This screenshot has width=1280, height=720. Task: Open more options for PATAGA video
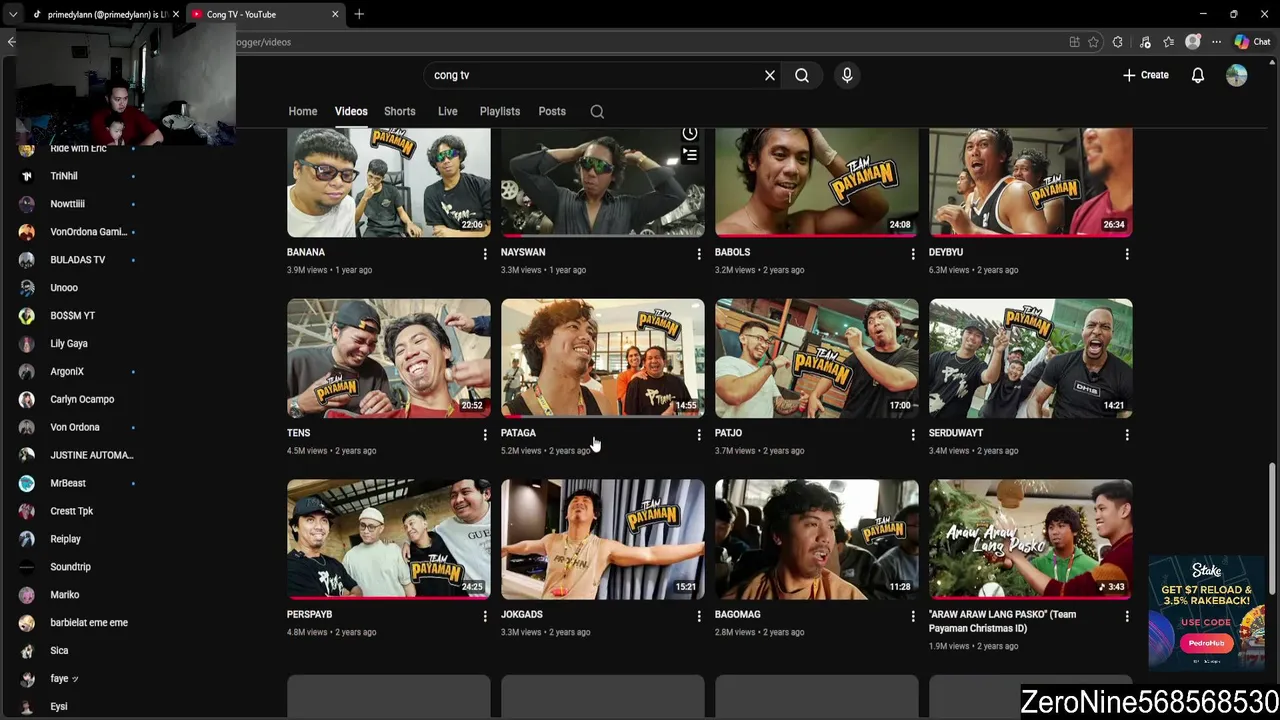(699, 435)
